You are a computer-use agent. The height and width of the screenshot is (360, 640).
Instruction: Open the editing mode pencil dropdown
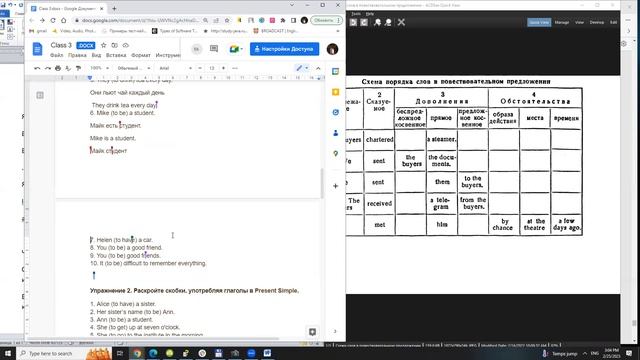pyautogui.click(x=302, y=68)
